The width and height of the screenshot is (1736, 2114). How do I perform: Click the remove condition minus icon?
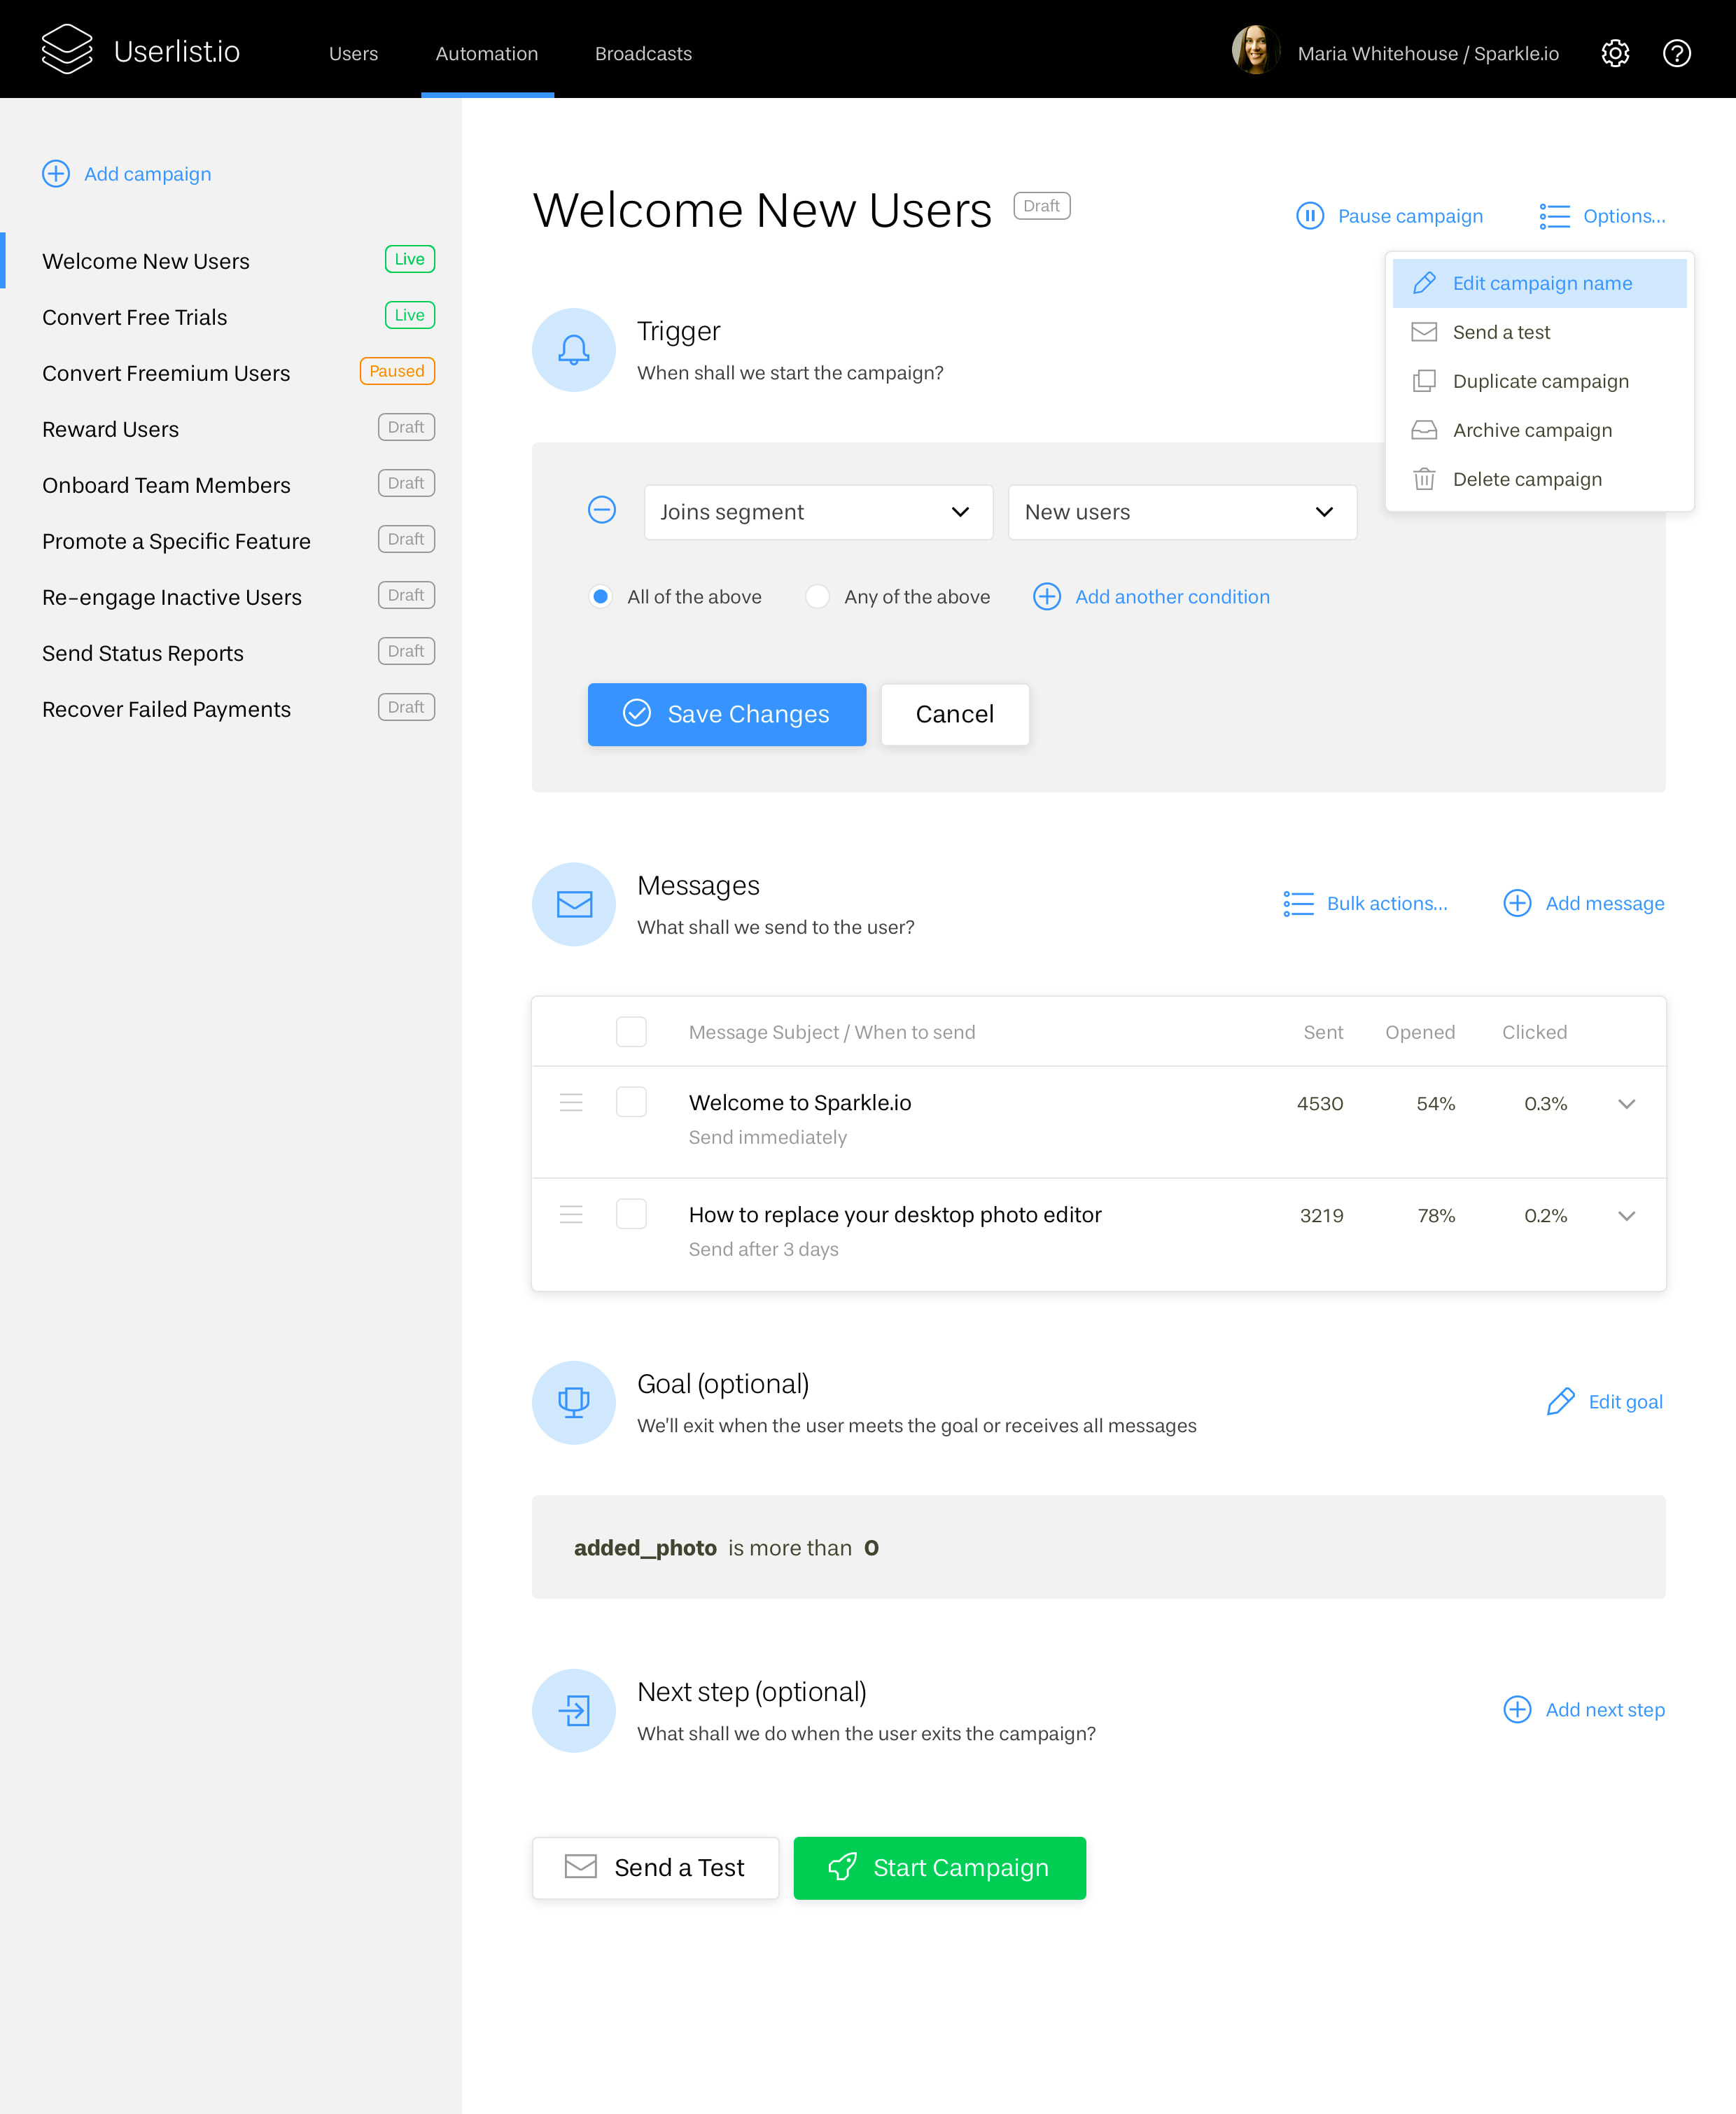coord(602,510)
